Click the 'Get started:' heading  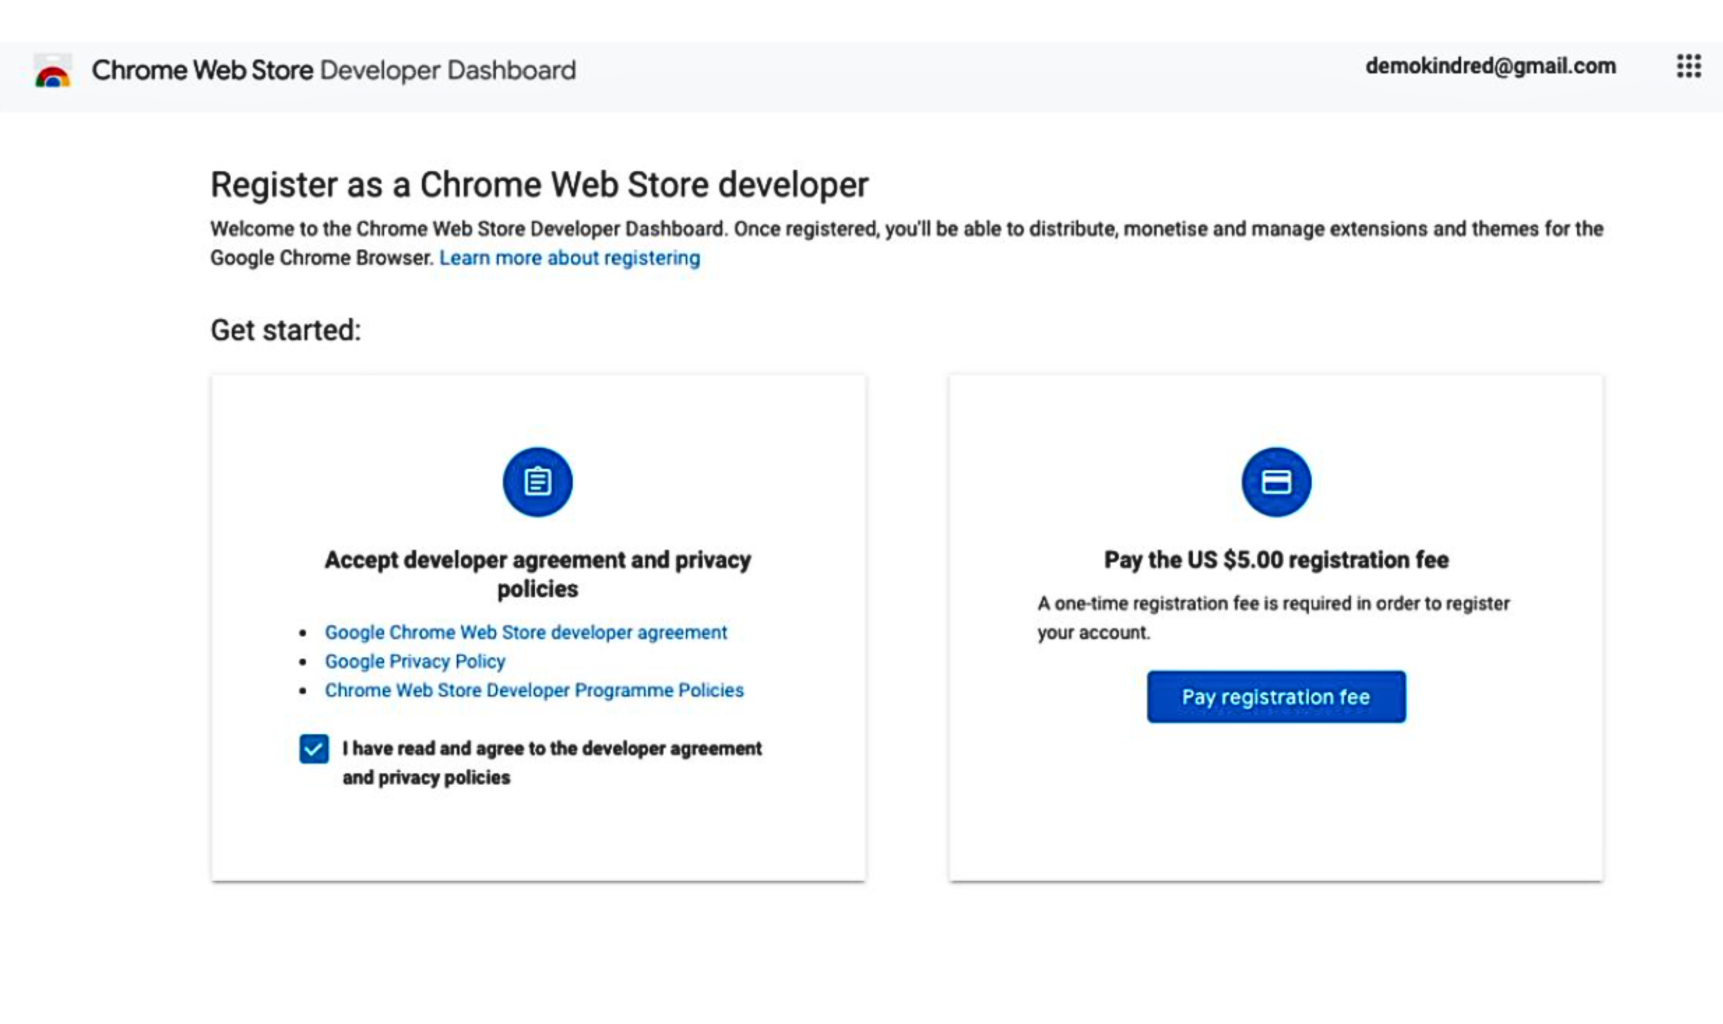point(285,330)
